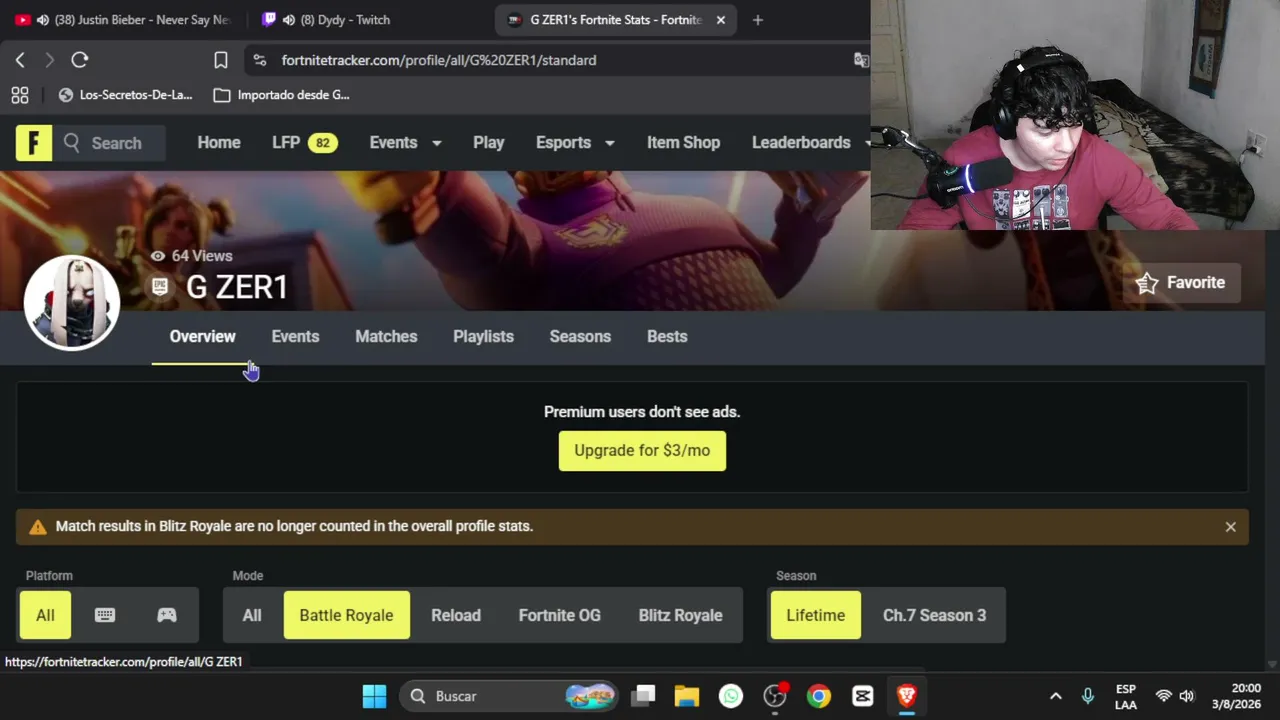Screen dimensions: 1280x720
Task: Click the browser address bar URL
Action: coord(439,60)
